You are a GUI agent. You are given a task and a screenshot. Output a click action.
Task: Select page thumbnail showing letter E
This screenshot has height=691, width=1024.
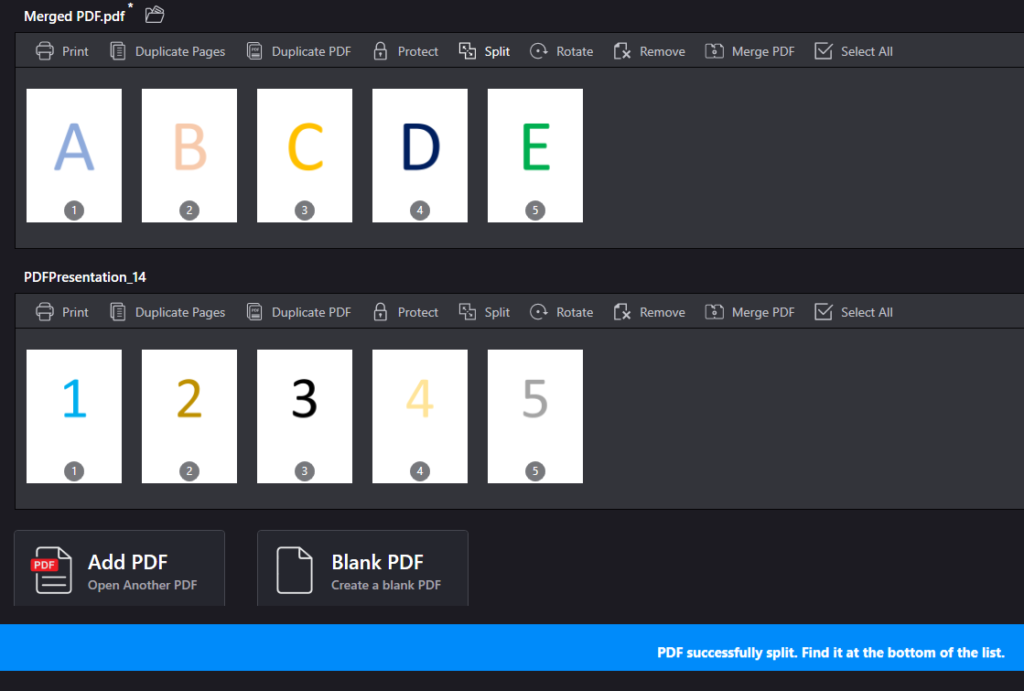[535, 155]
